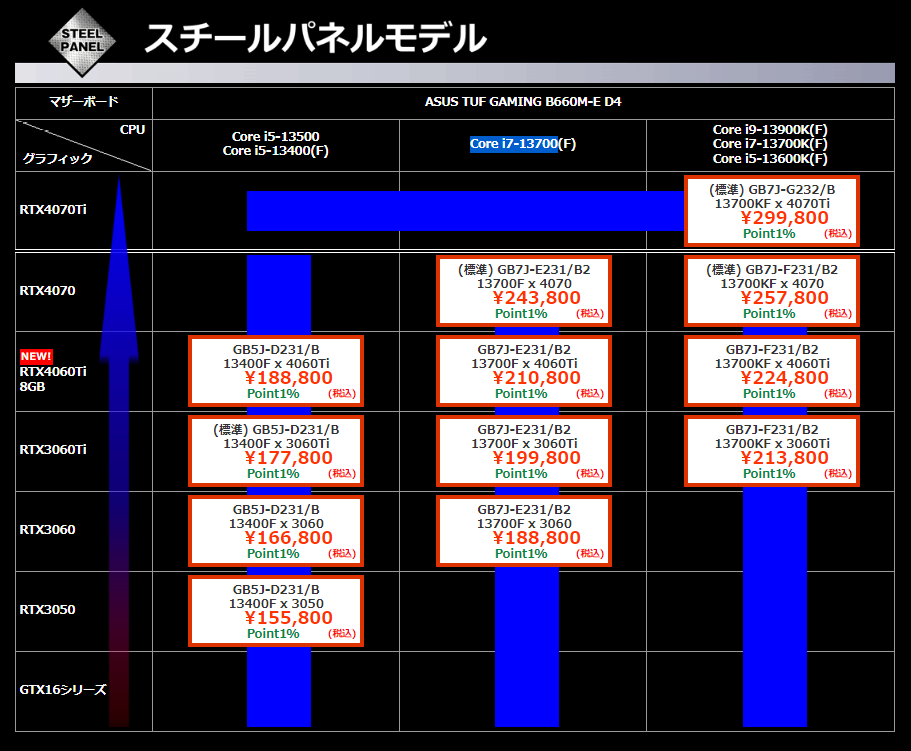The image size is (911, 751).
Task: Click the CPU label in corner cell
Action: [132, 130]
